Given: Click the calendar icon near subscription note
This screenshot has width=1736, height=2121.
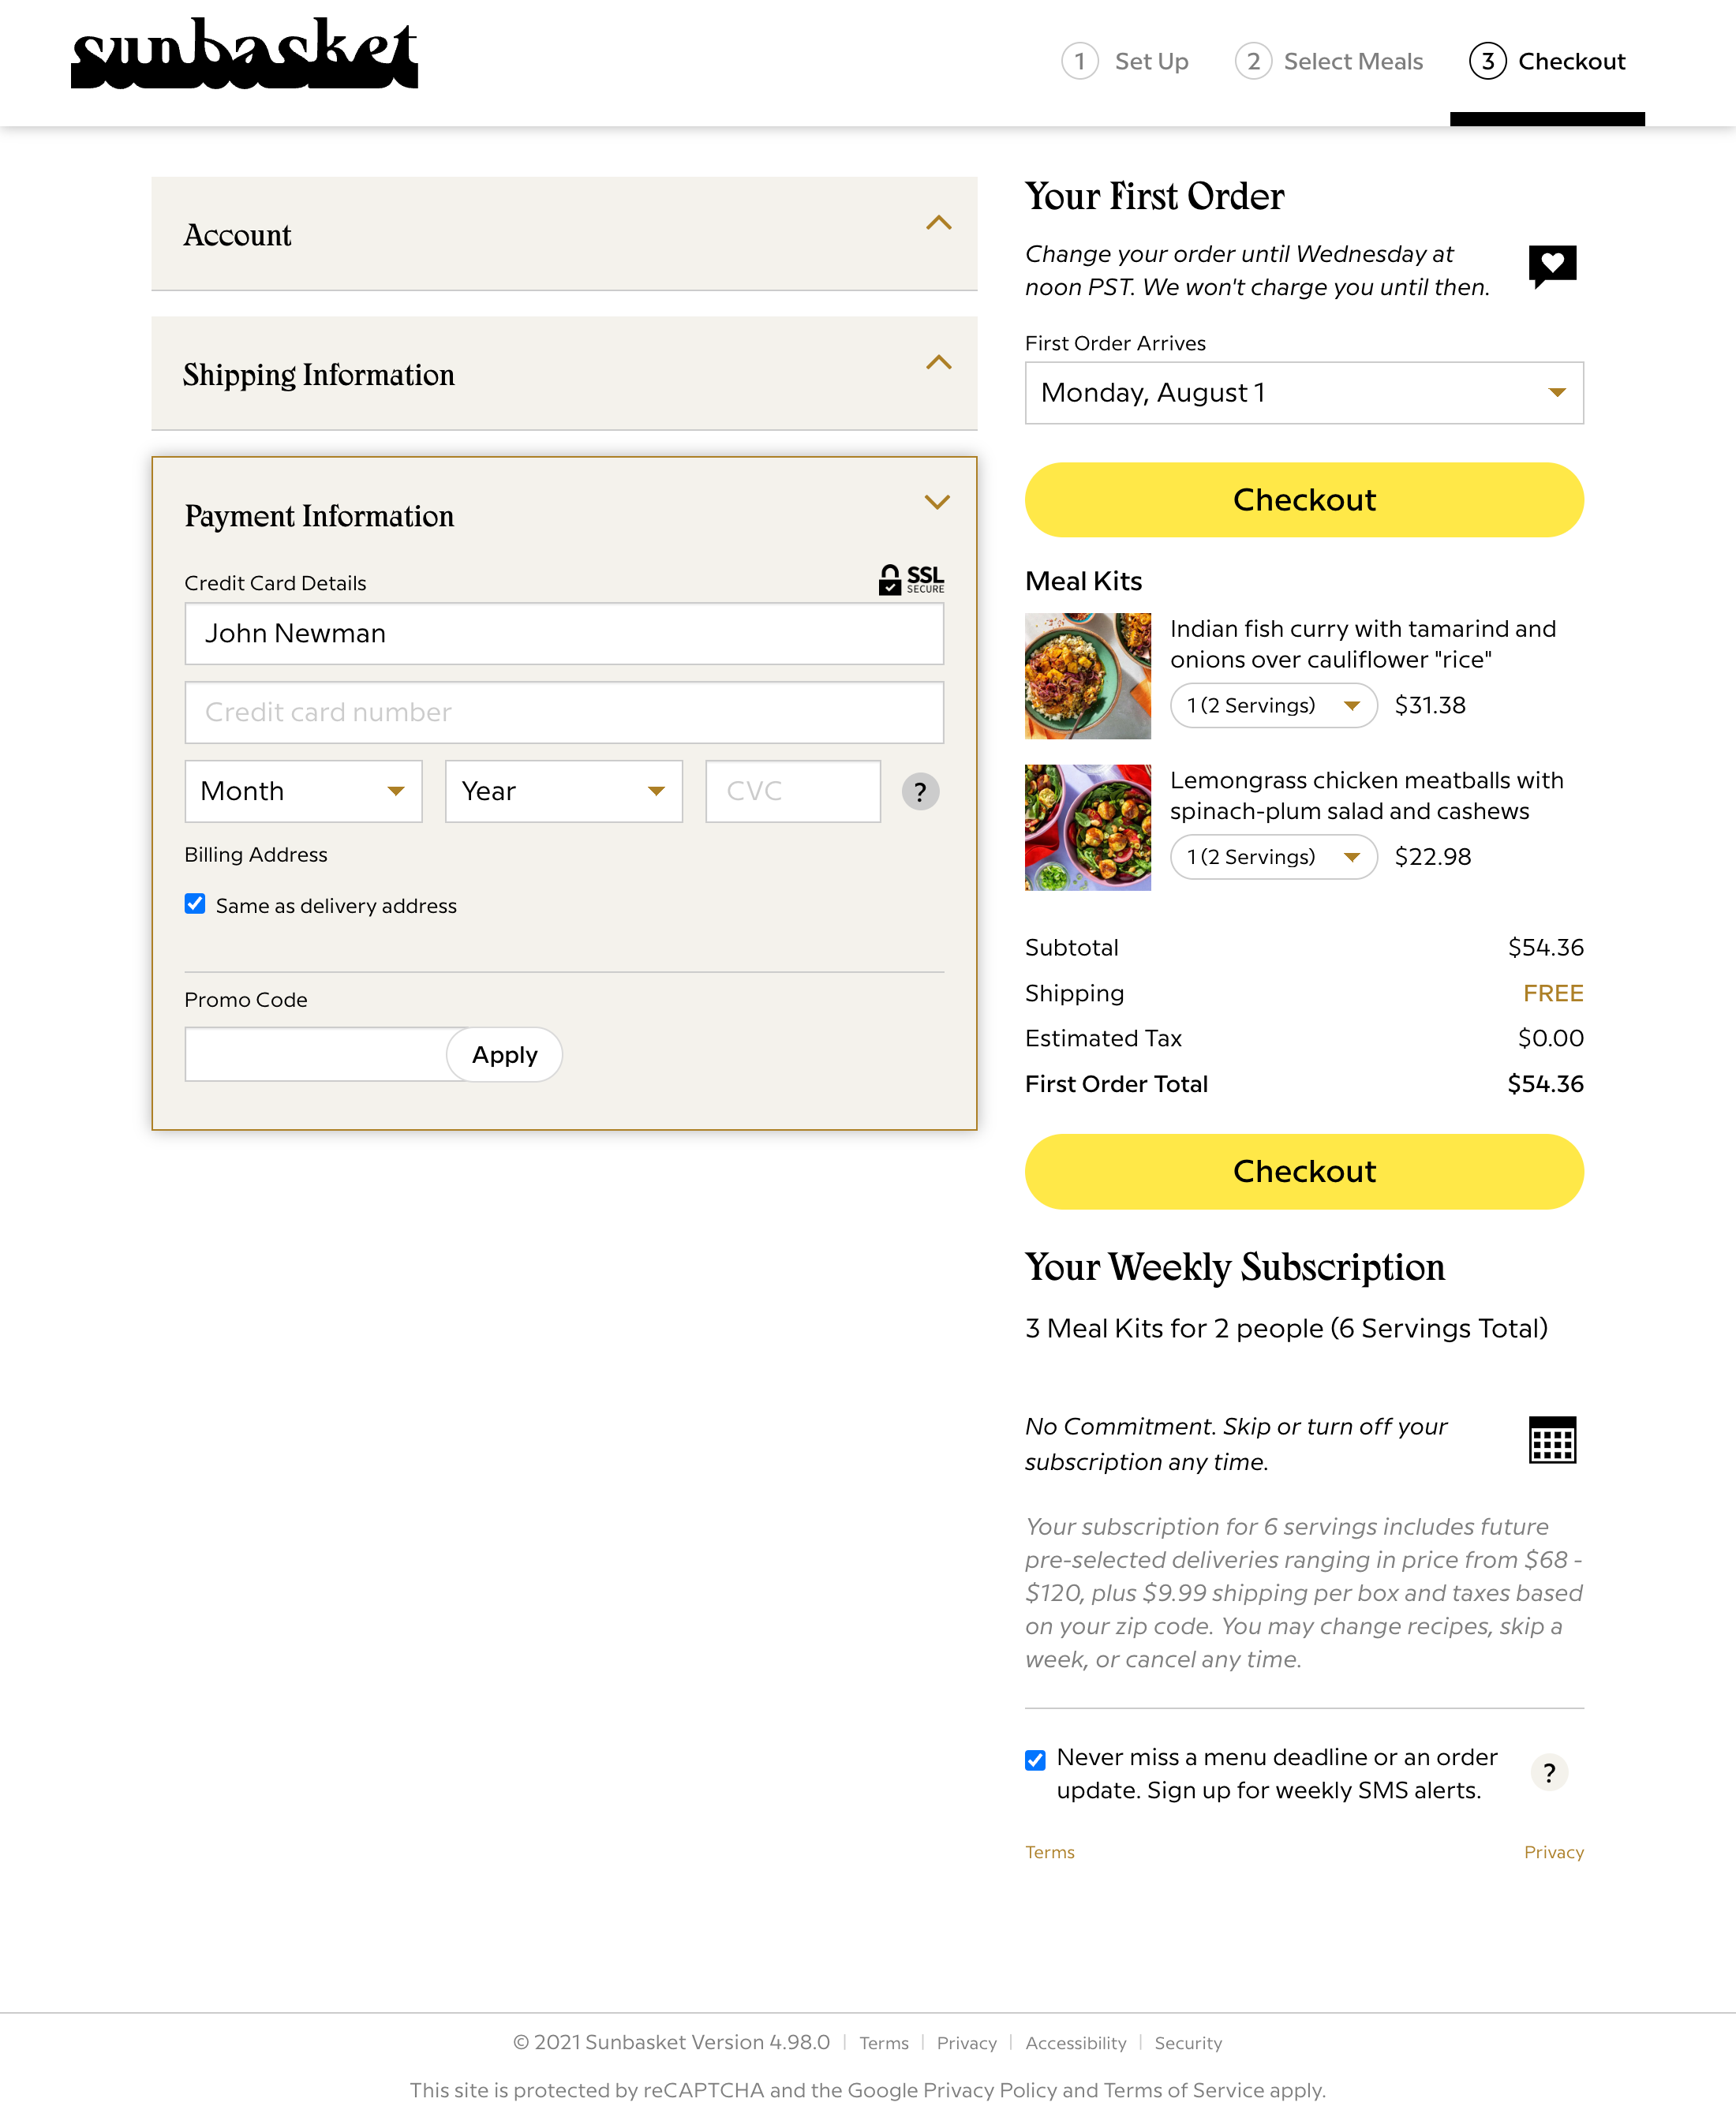Looking at the screenshot, I should (x=1552, y=1440).
